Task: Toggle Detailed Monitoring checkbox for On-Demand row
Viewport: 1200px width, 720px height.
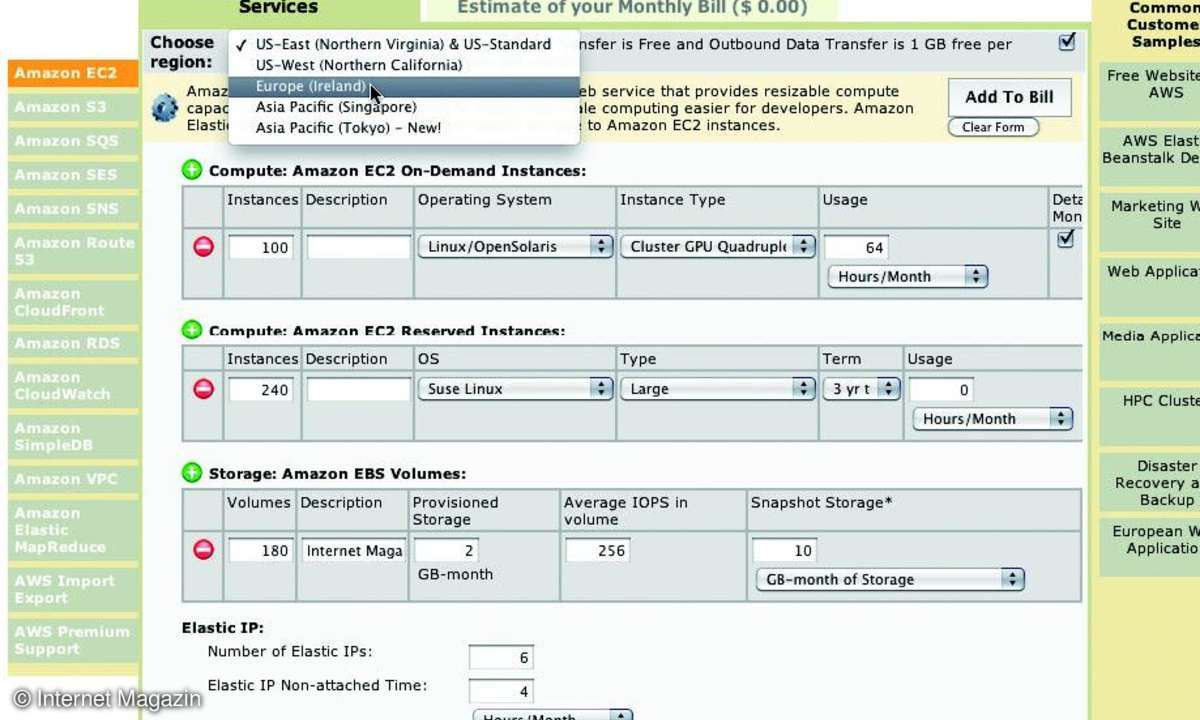Action: 1066,239
